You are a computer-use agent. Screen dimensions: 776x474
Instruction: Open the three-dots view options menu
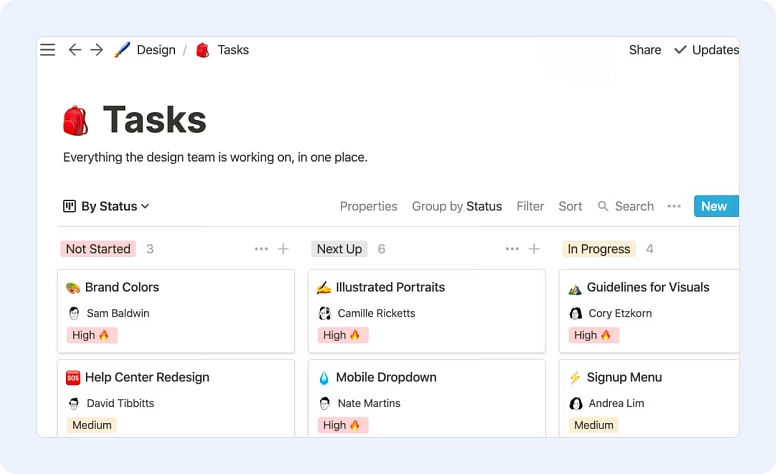coord(674,206)
